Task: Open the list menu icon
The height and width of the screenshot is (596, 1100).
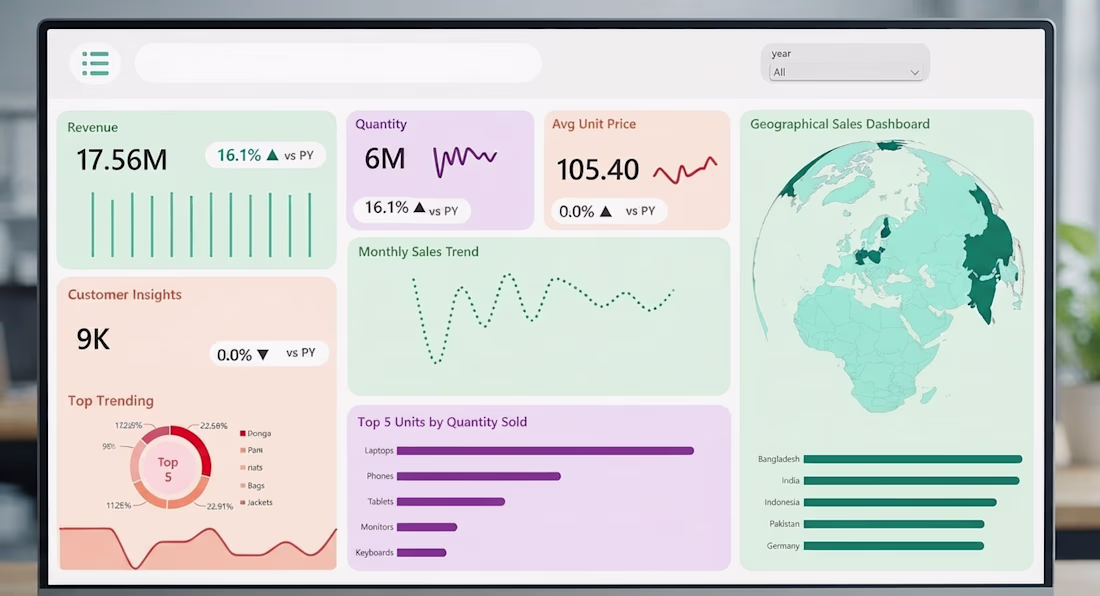Action: (x=95, y=63)
